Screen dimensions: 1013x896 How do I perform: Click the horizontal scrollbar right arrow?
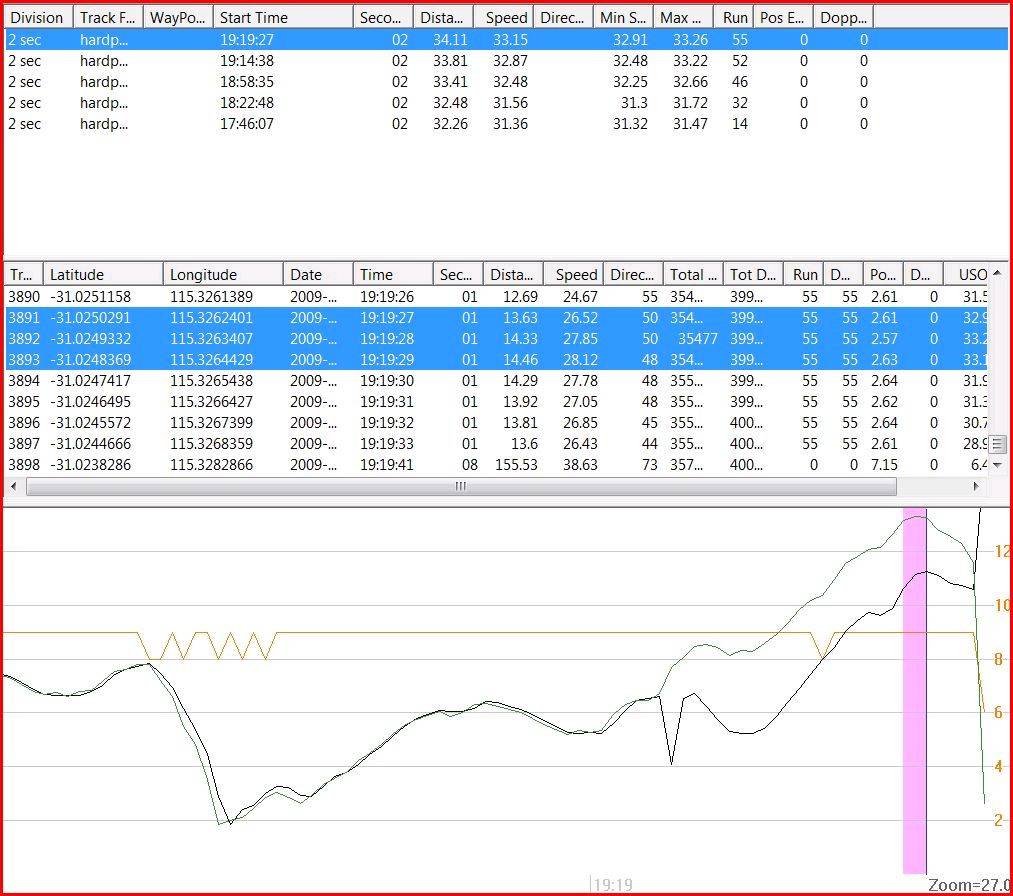click(977, 487)
